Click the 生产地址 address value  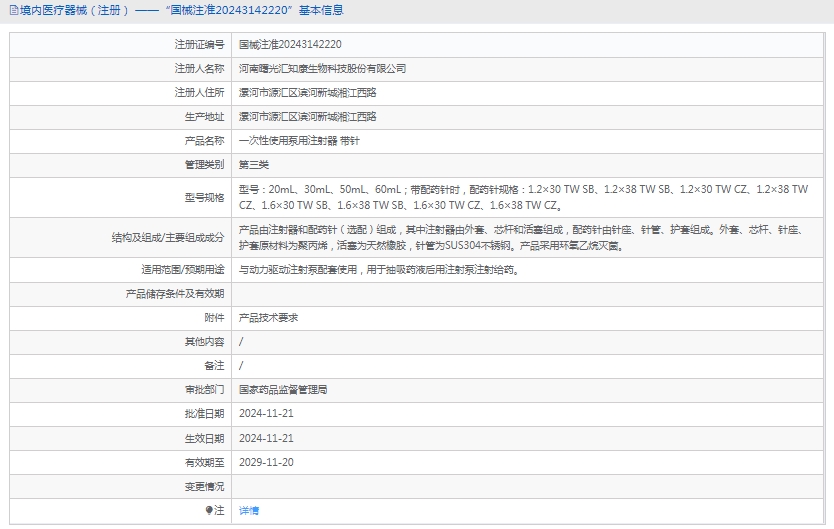coord(307,117)
